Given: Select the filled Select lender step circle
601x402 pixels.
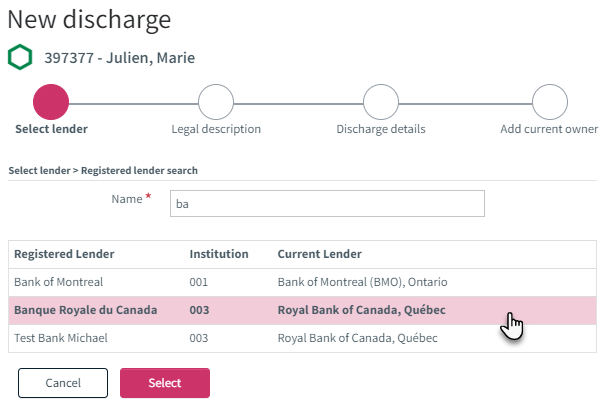Looking at the screenshot, I should click(51, 102).
